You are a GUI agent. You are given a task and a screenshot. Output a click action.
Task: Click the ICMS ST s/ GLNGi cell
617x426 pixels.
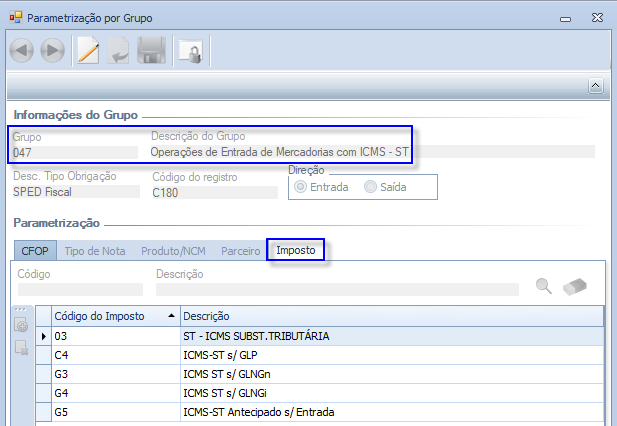click(x=392, y=393)
